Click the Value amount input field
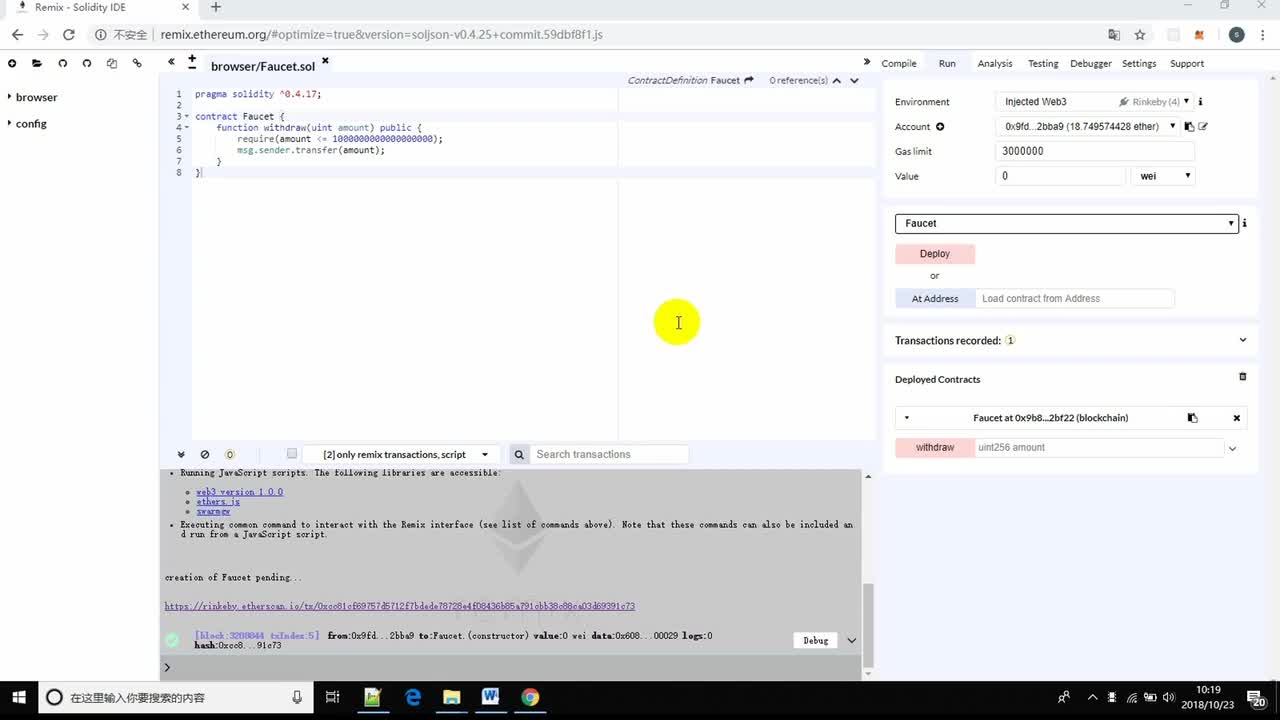 tap(1061, 176)
